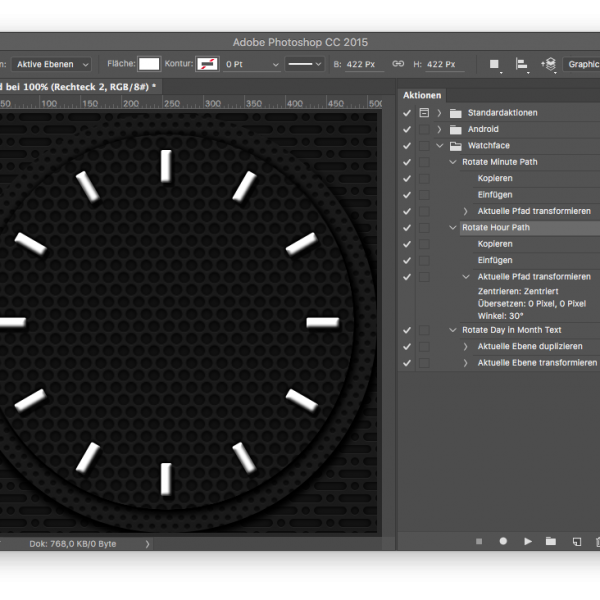Open the Kontur stroke swatch

pos(207,64)
